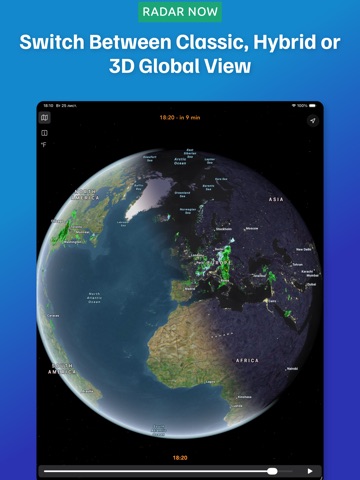
Task: Tap the Tehran city label
Action: [x=297, y=265]
